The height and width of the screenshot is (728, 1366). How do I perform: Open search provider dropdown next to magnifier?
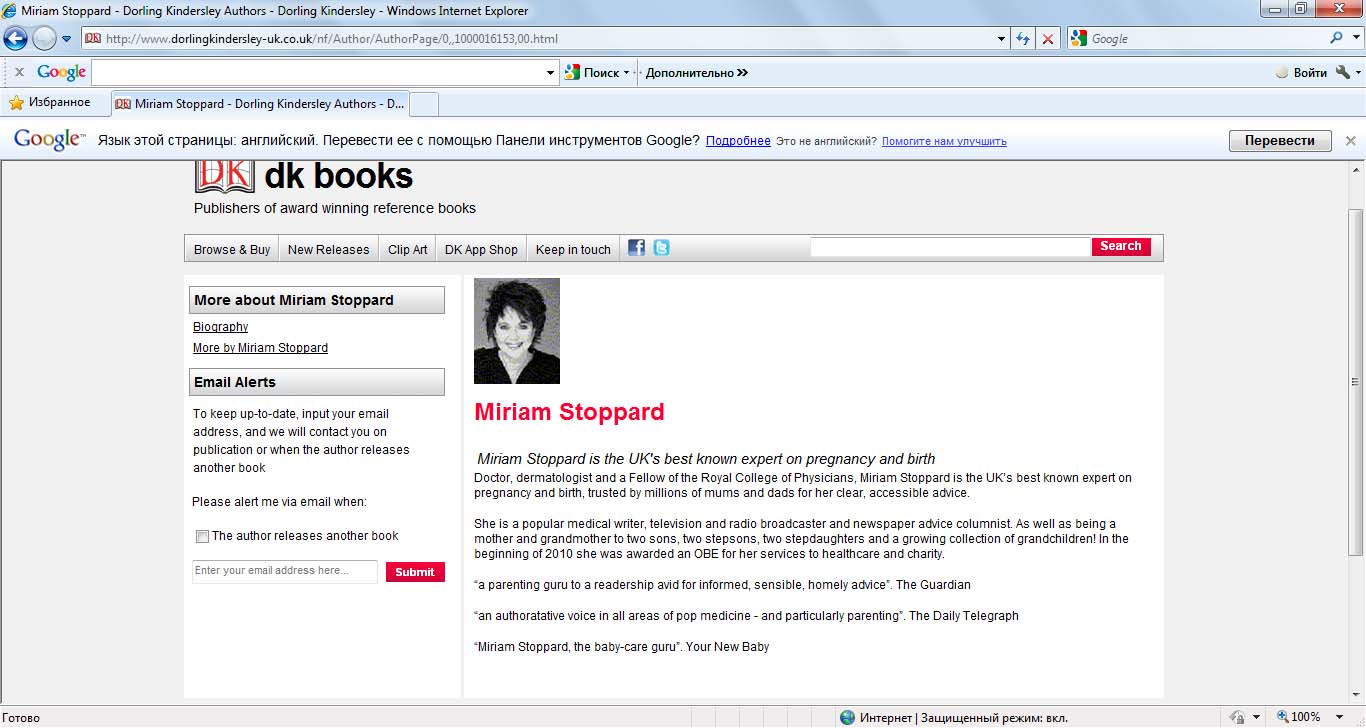[1354, 39]
